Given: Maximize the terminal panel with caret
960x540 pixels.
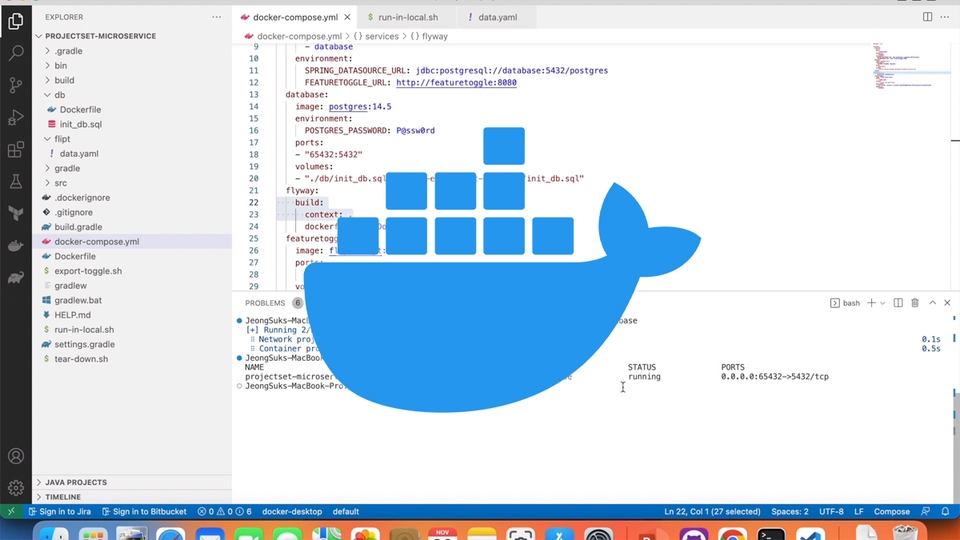Looking at the screenshot, I should click(x=932, y=303).
